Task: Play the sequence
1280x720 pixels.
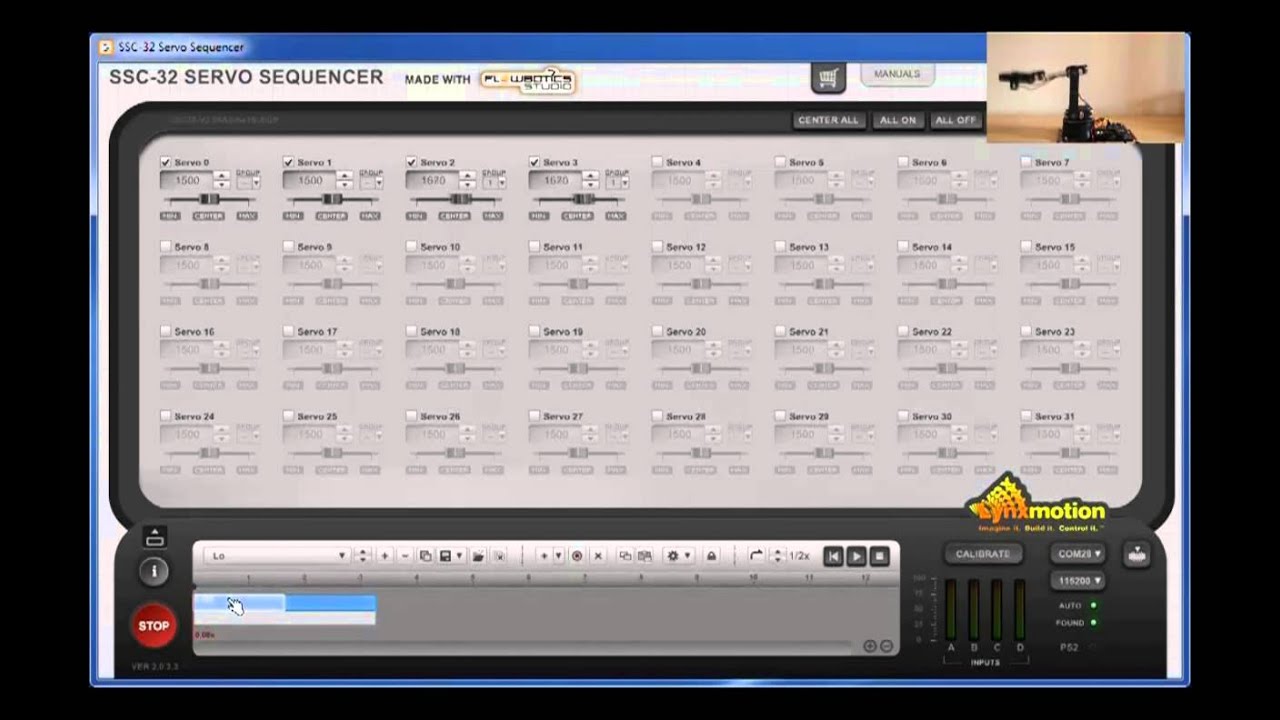Action: pyautogui.click(x=857, y=556)
